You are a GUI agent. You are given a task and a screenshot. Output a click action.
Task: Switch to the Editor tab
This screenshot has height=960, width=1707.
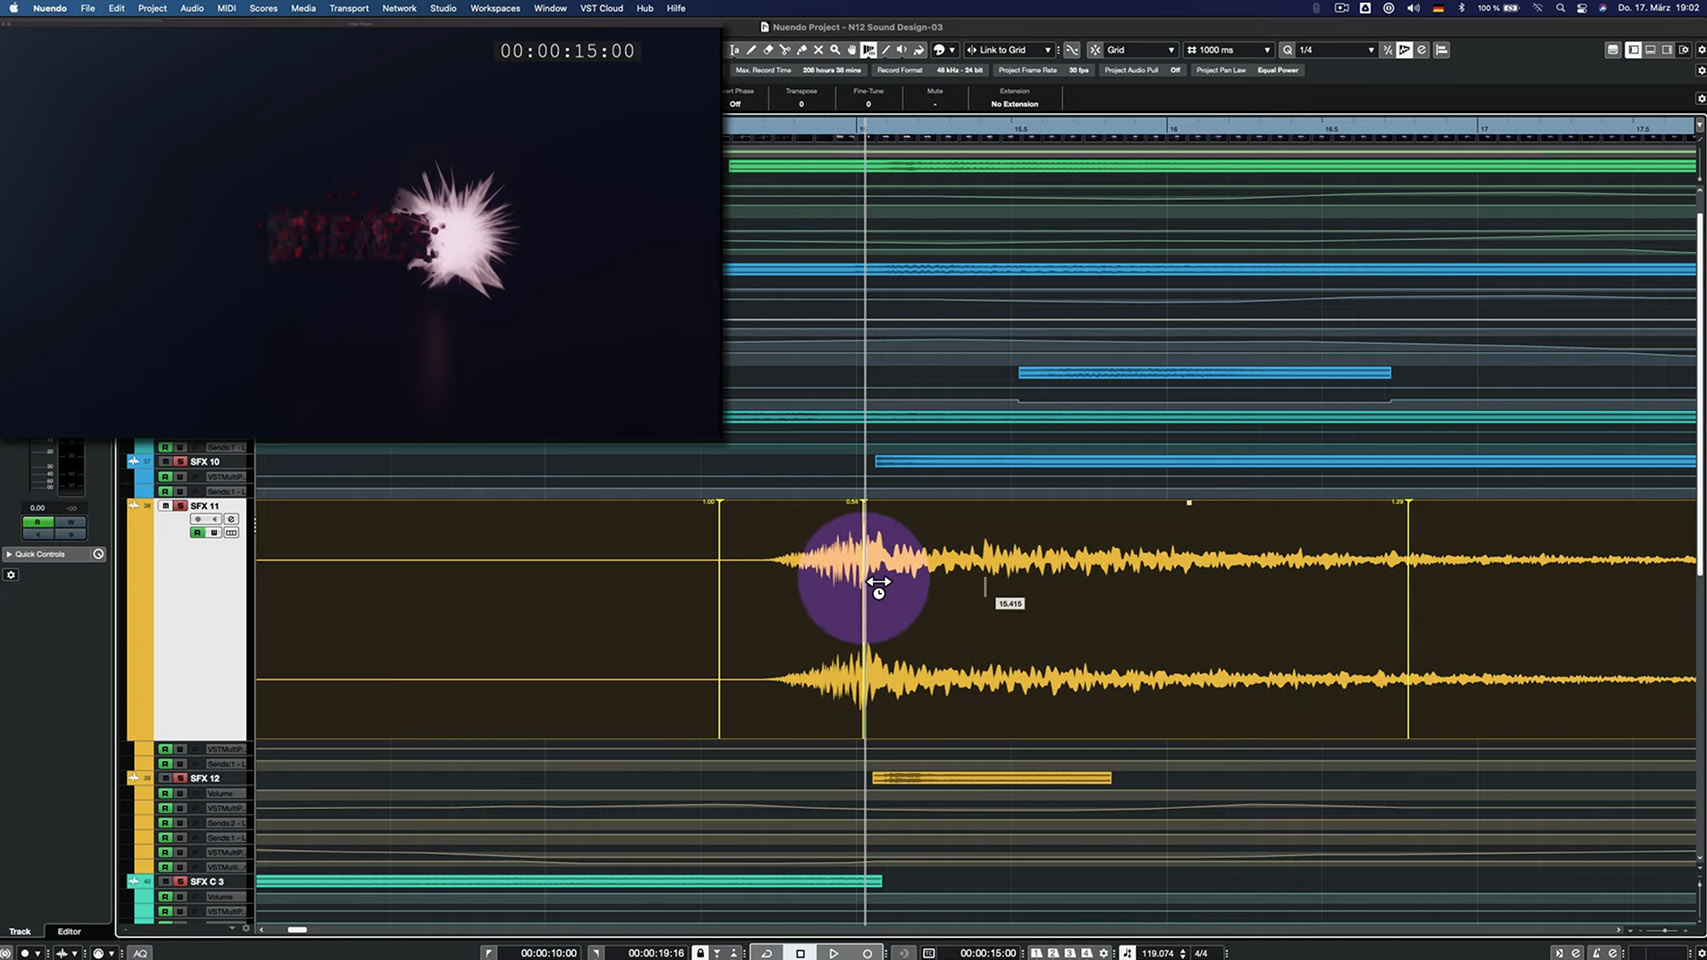(x=69, y=931)
